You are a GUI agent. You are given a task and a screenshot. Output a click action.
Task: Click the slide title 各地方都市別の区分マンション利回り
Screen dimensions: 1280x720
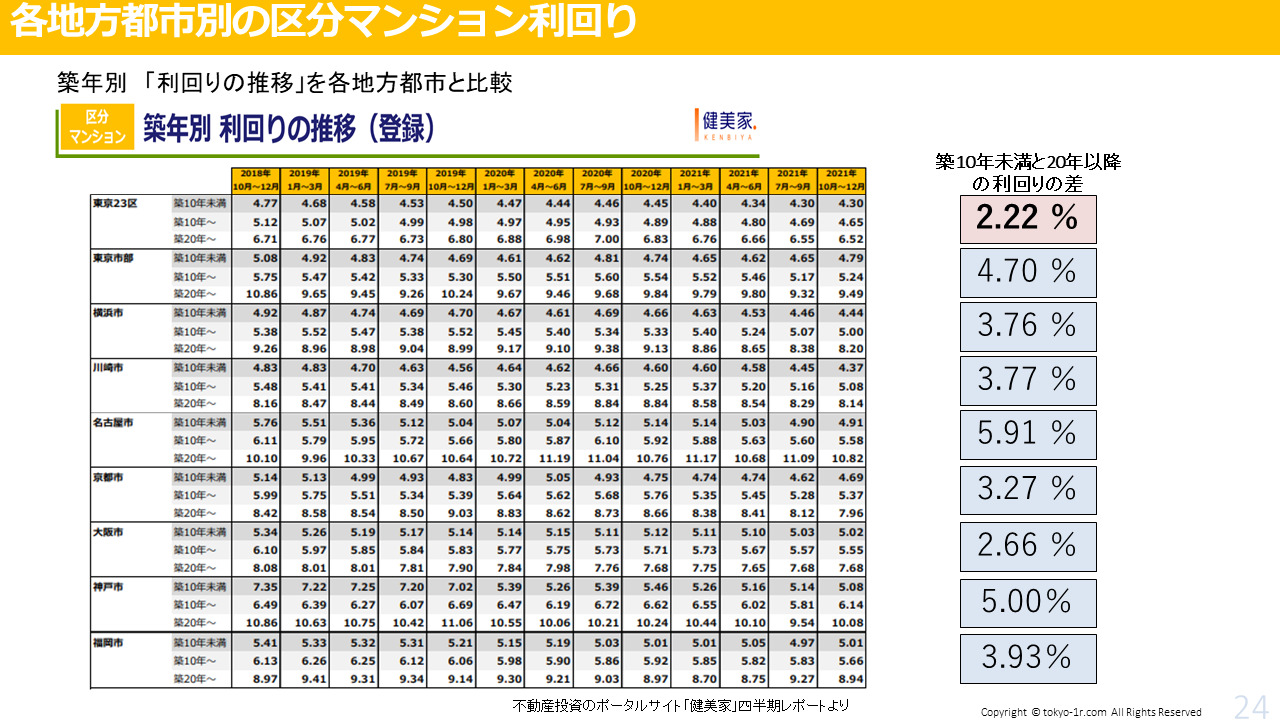click(x=323, y=22)
